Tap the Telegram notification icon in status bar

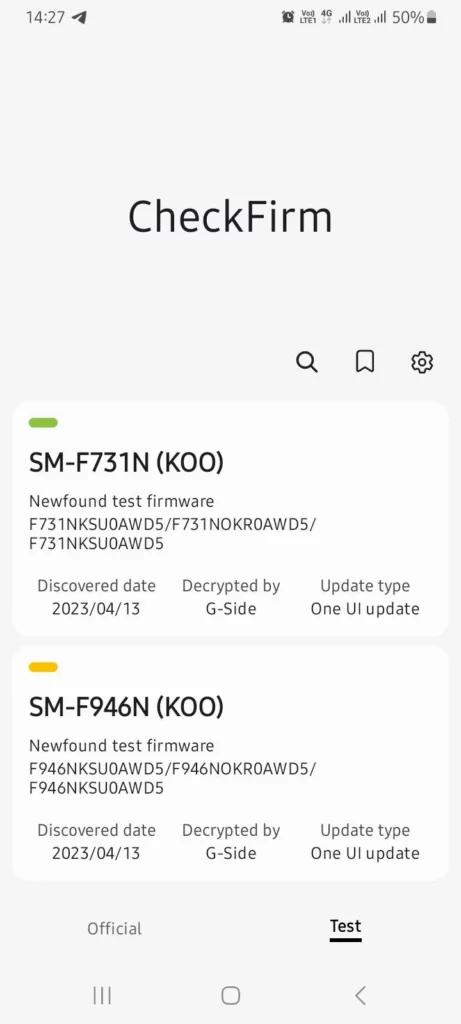79,18
